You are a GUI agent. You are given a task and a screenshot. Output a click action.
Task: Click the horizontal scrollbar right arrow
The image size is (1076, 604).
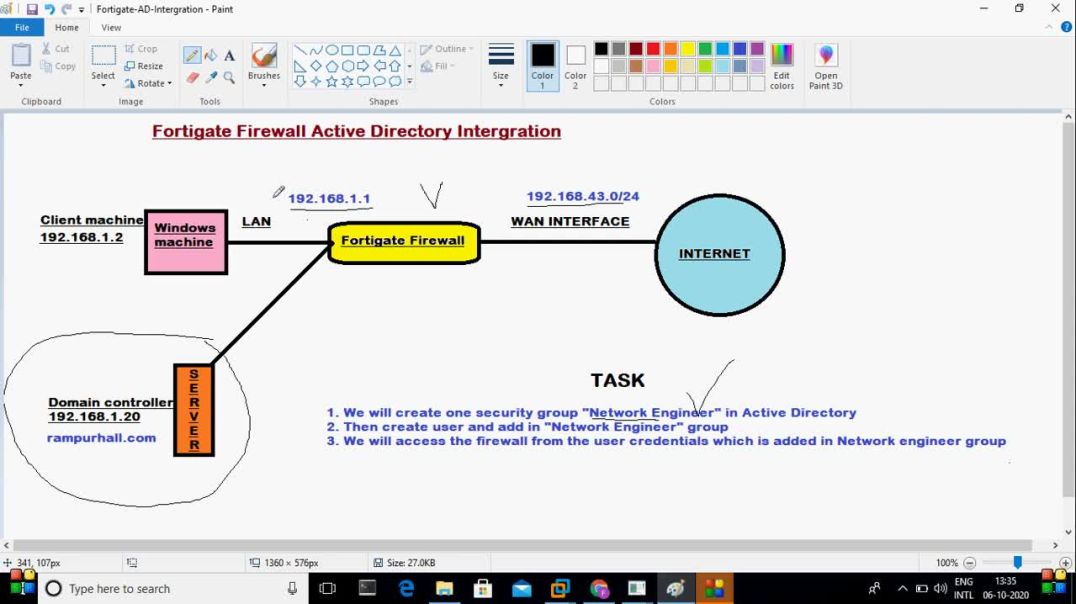pyautogui.click(x=1055, y=545)
